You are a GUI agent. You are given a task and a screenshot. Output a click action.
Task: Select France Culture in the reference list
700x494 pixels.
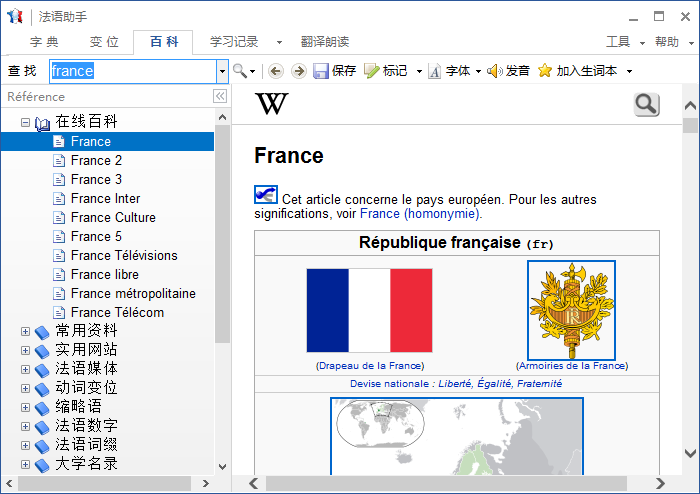pos(113,217)
